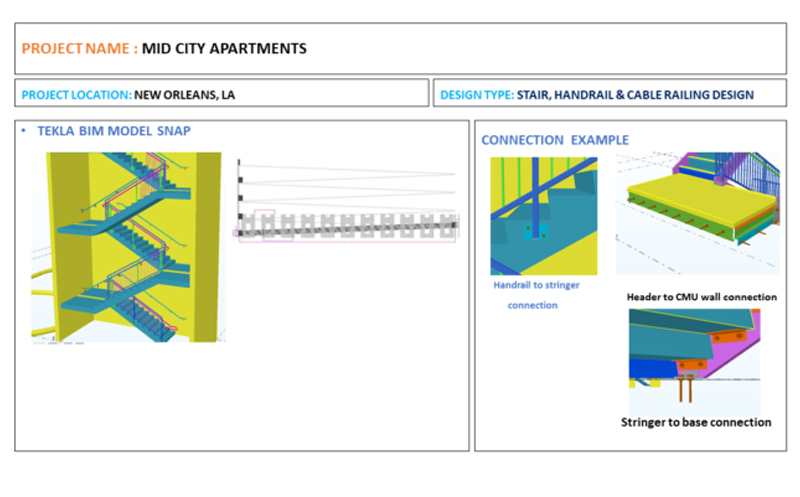Image resolution: width=800 pixels, height=497 pixels.
Task: Click the Stringer to base connection caption
Action: pos(696,422)
